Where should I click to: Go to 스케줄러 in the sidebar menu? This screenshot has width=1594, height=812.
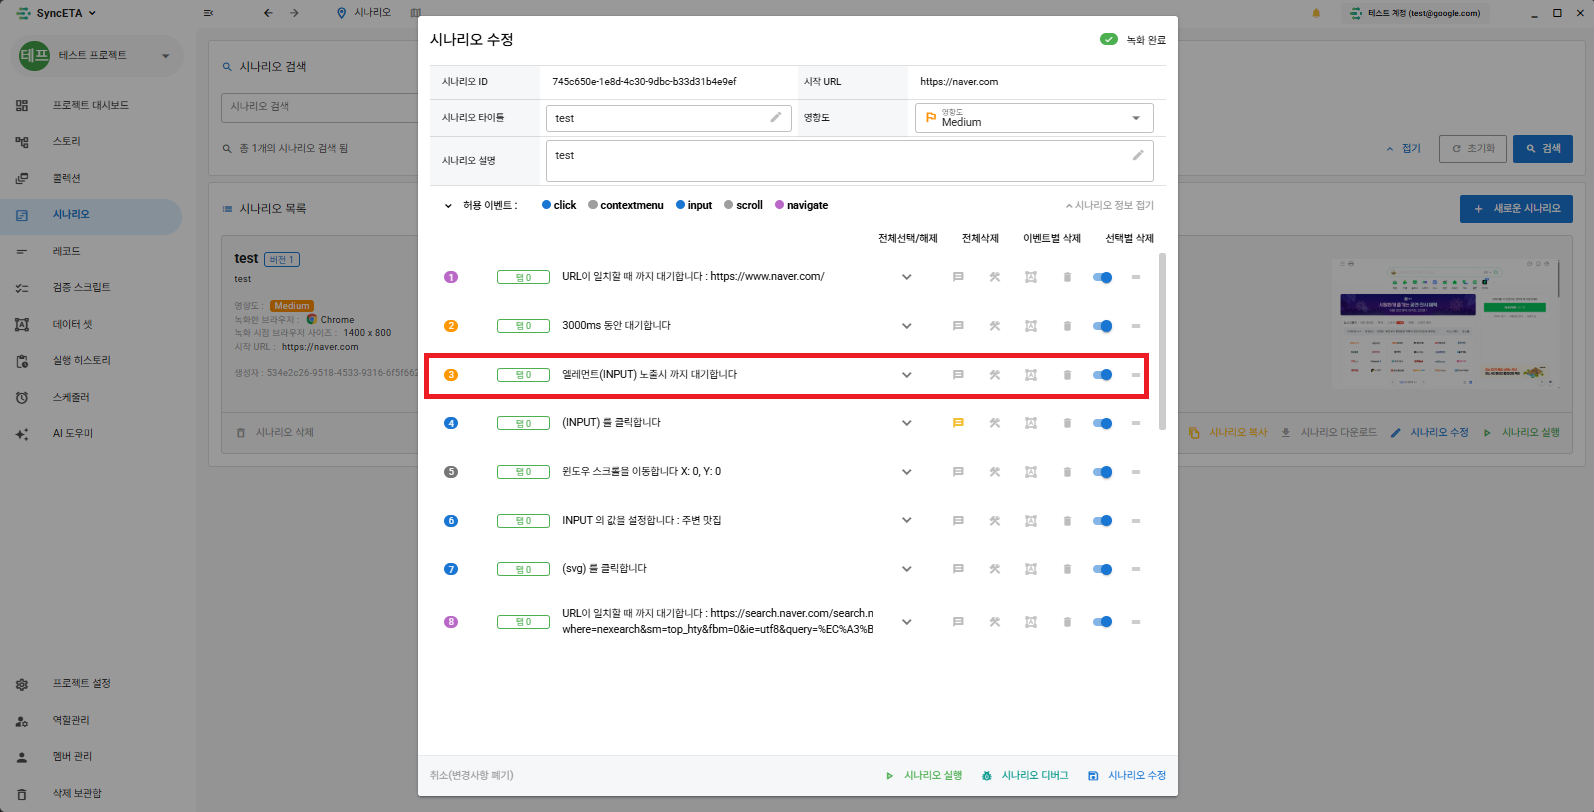click(71, 397)
